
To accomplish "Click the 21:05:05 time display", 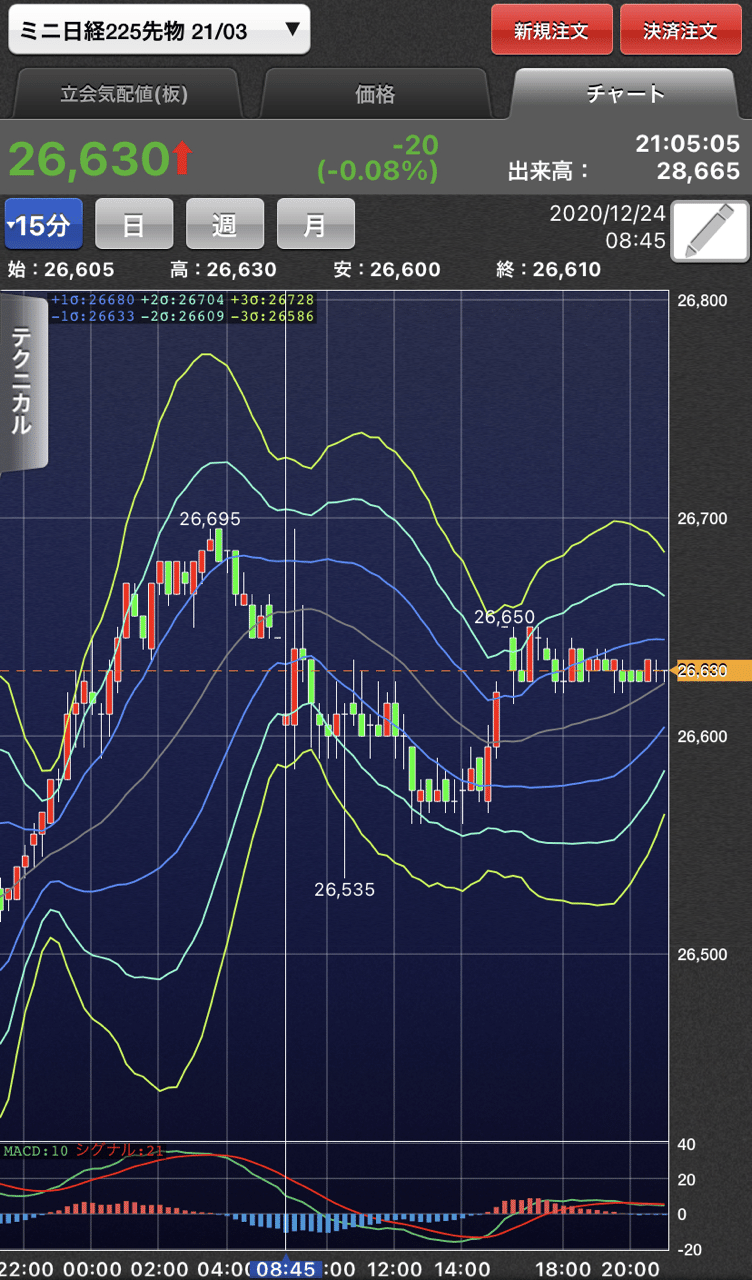I will tap(688, 144).
